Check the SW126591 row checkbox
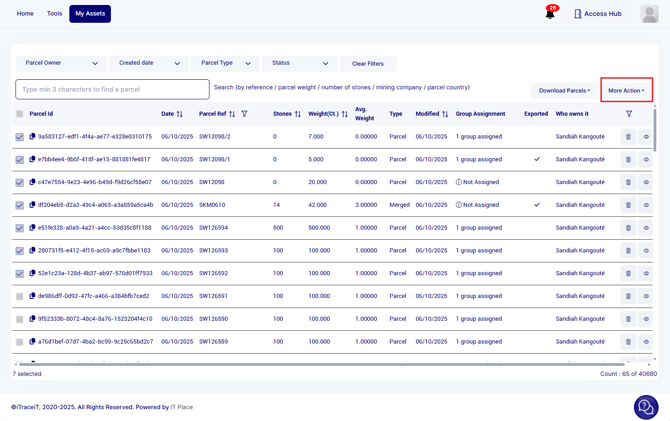The width and height of the screenshot is (670, 421). click(x=19, y=297)
